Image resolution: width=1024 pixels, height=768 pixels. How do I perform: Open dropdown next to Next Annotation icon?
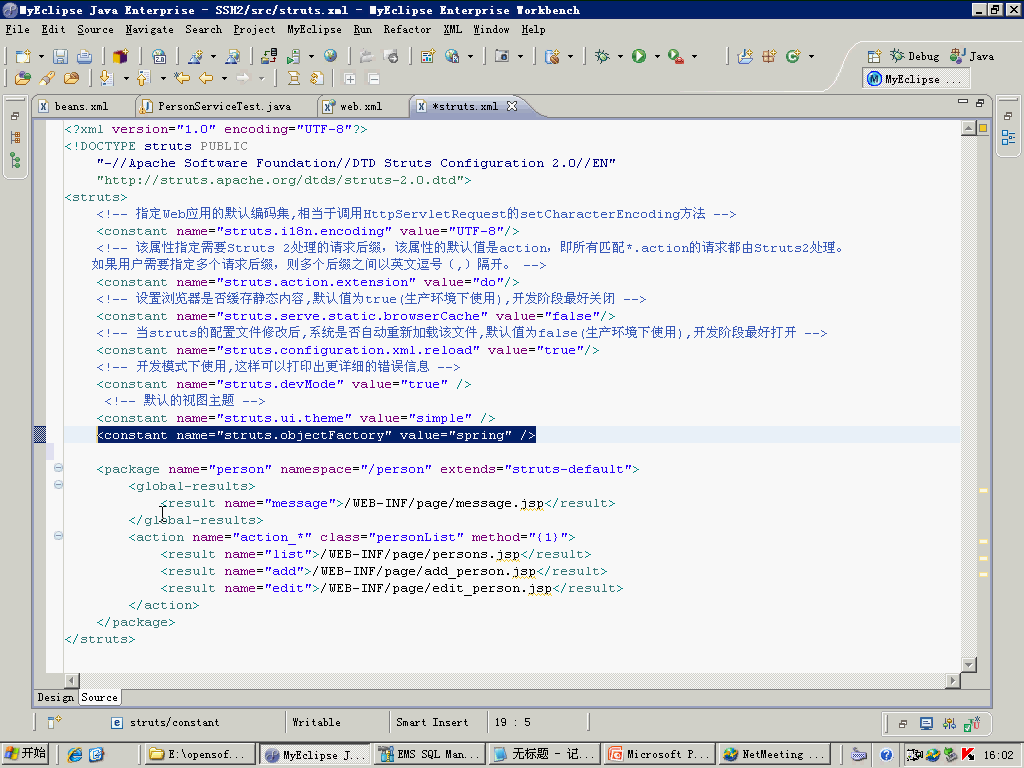pos(126,79)
